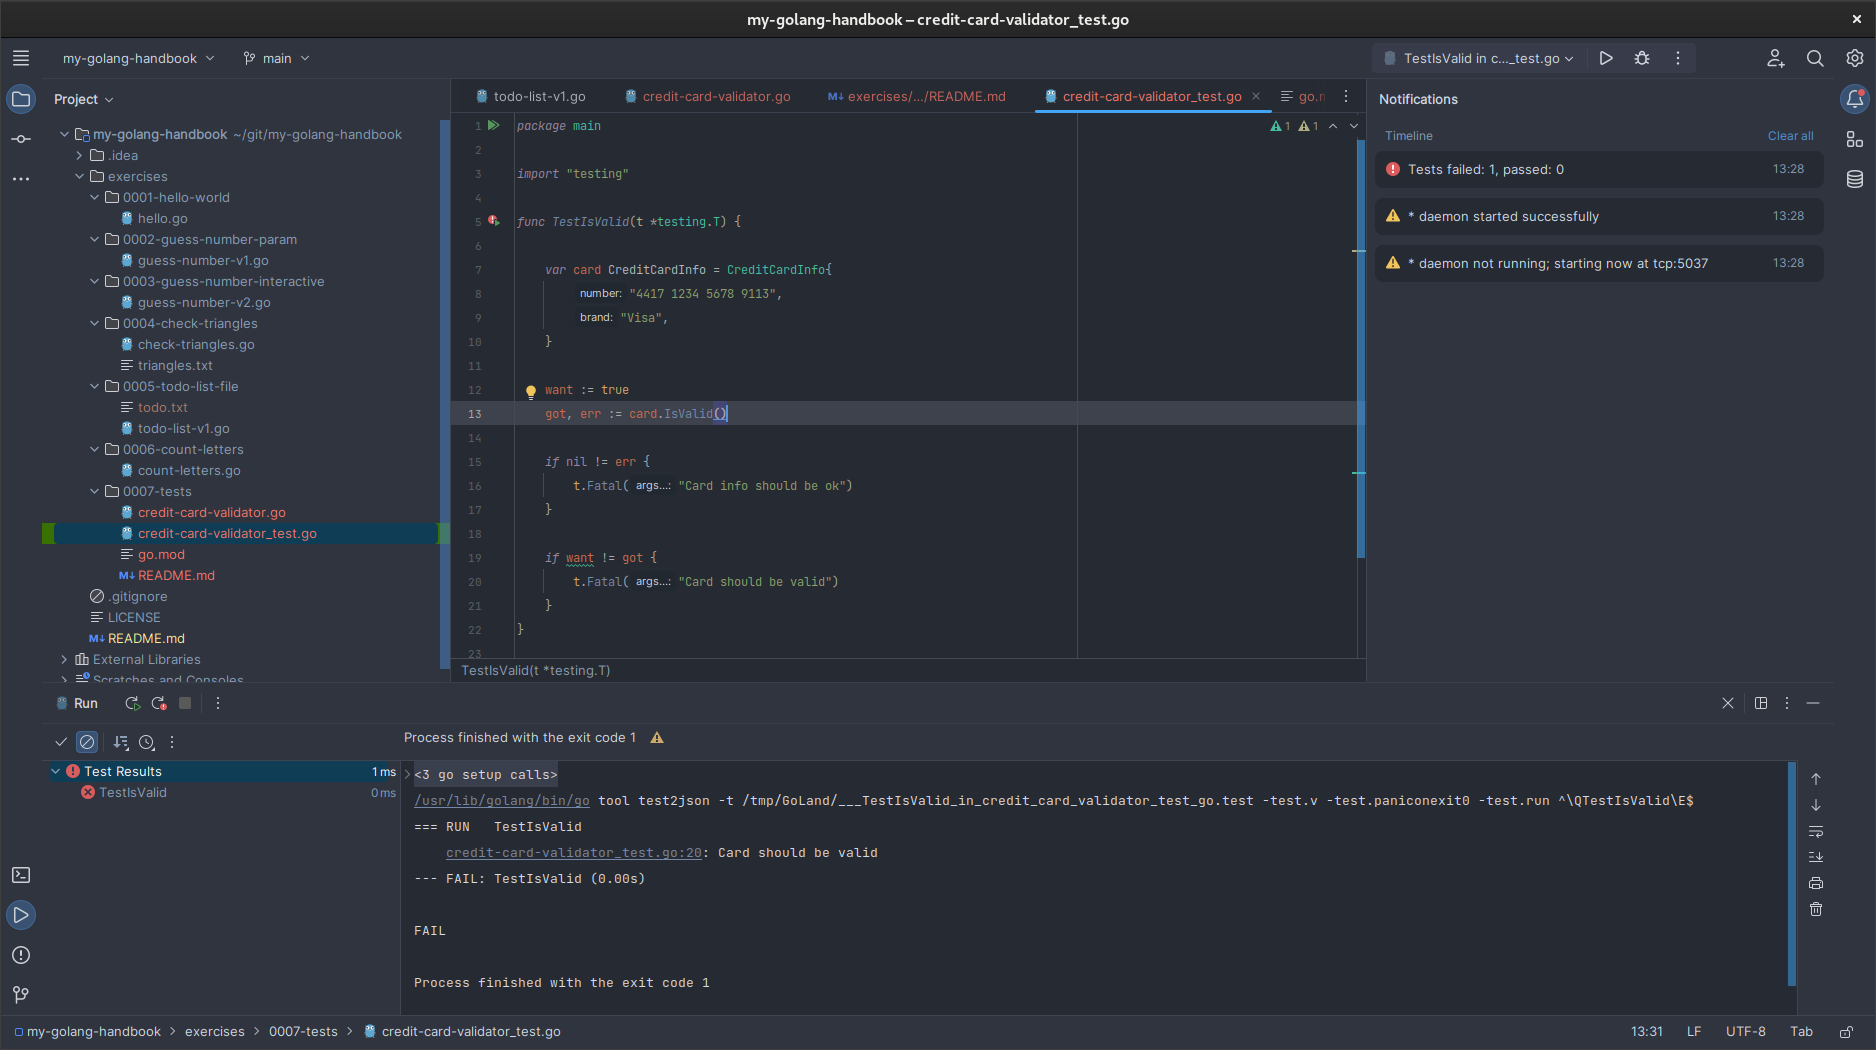The width and height of the screenshot is (1876, 1050).
Task: Switch to the todo-list-v1.go tab
Action: [x=539, y=96]
